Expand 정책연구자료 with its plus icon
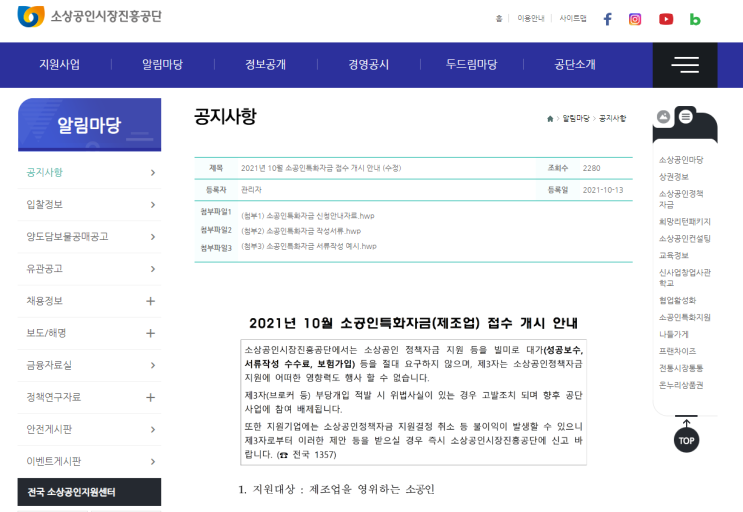Viewport: 743px width, 512px height. (x=150, y=397)
